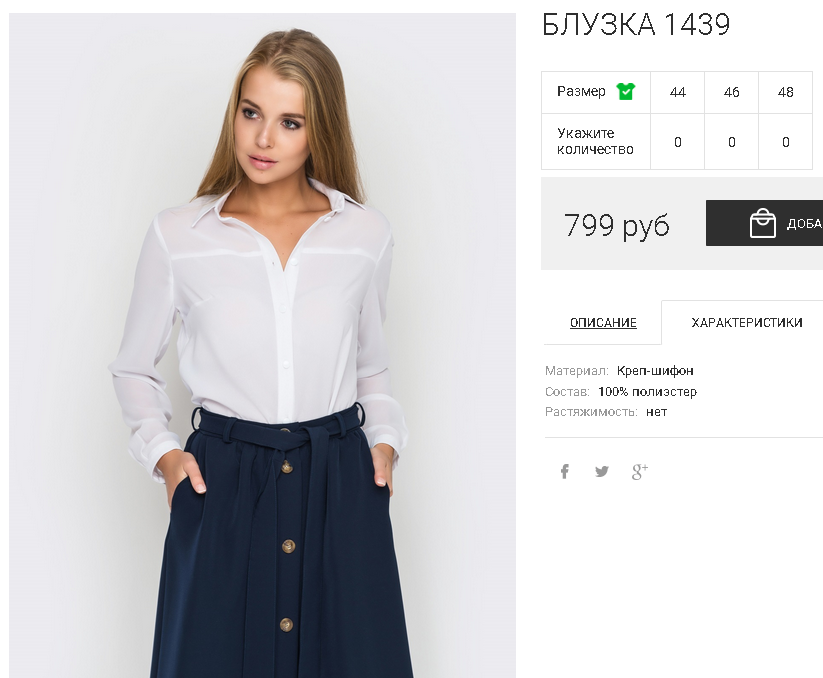
Task: Click the Укажите количество label
Action: 595,141
